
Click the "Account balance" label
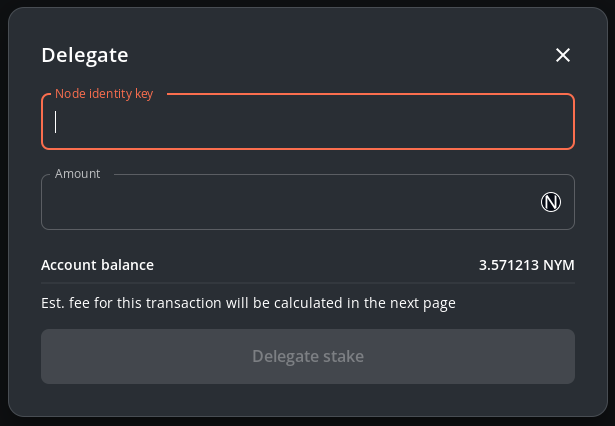(x=97, y=265)
